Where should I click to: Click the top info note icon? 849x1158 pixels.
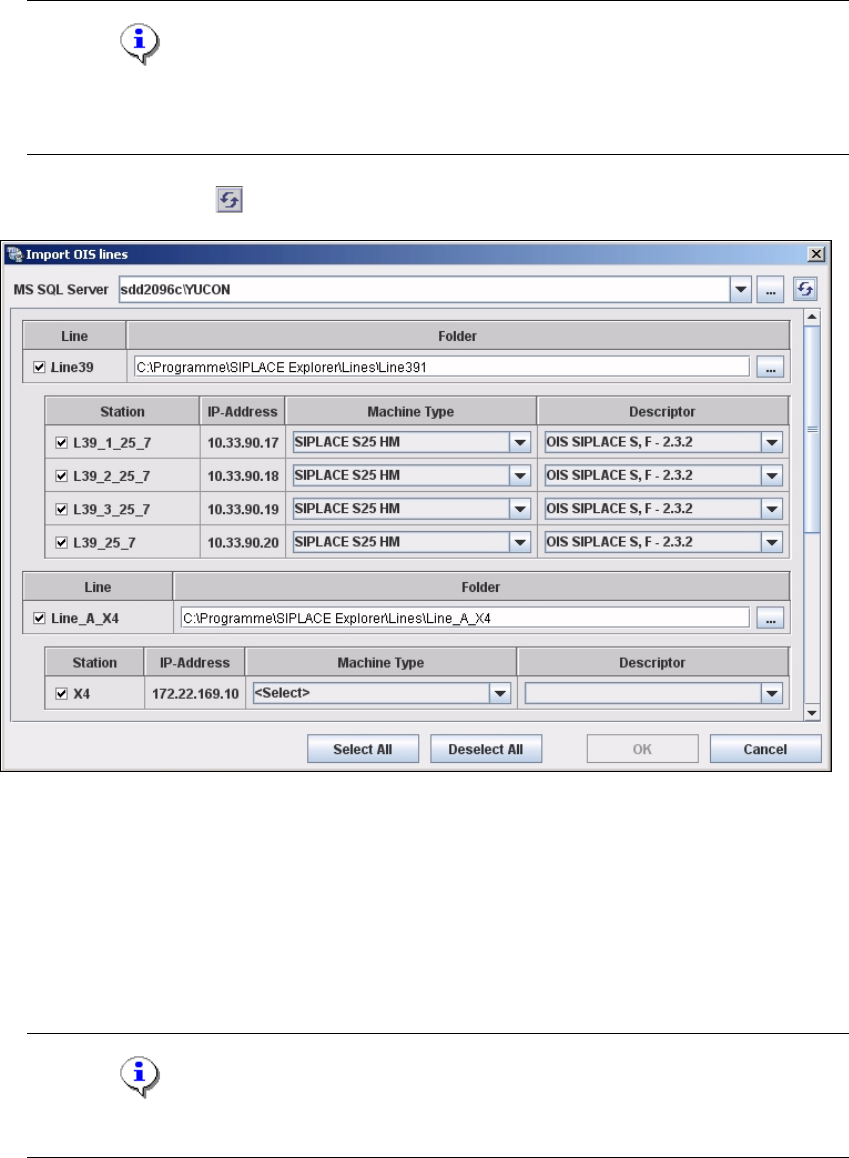140,44
